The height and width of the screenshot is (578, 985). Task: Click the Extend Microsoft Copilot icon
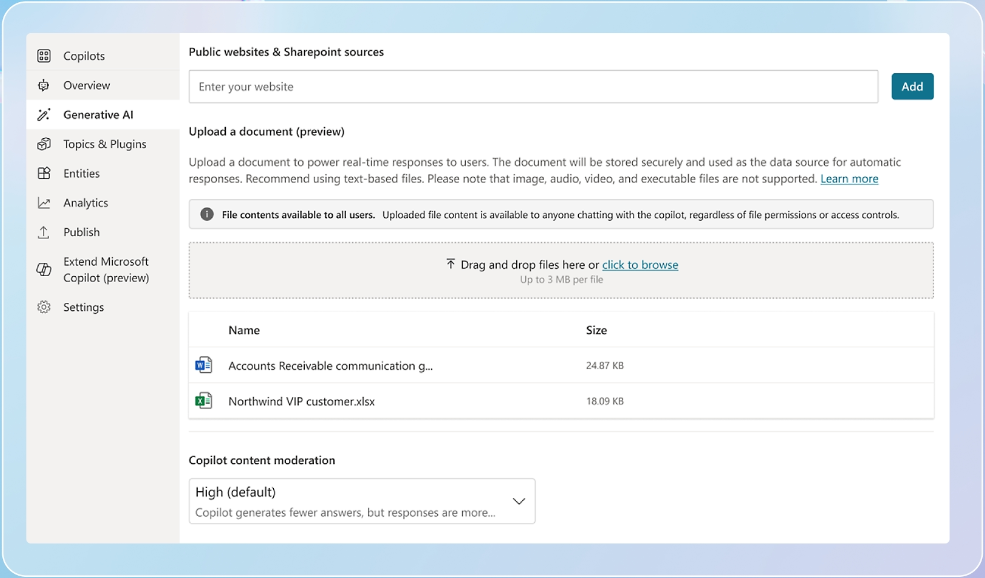pyautogui.click(x=43, y=270)
